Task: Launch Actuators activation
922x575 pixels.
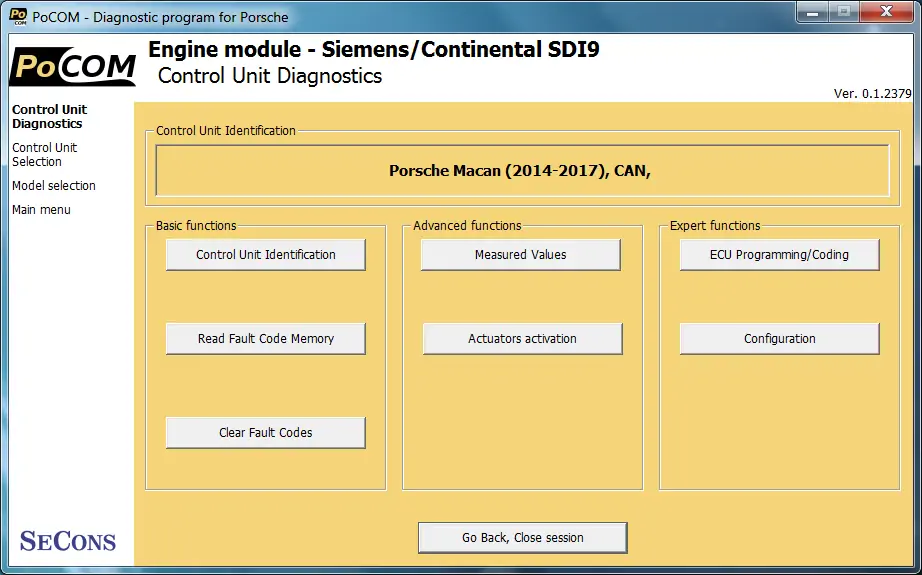Action: [522, 339]
